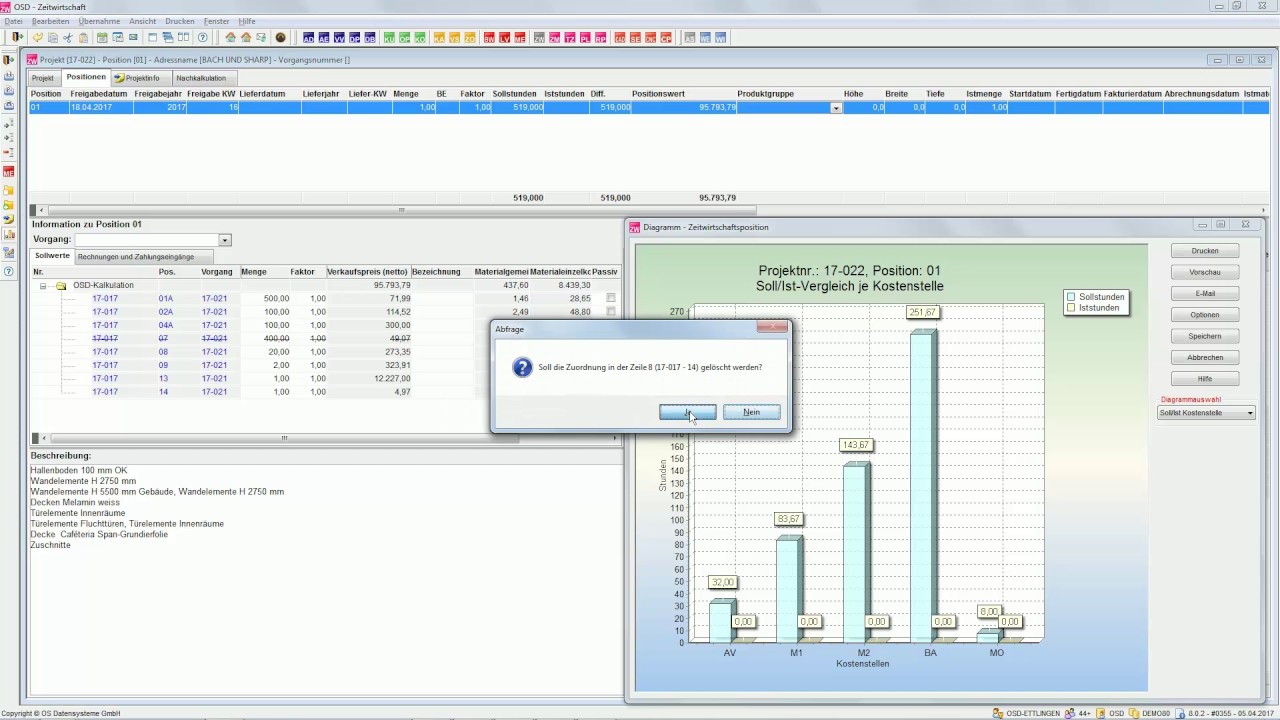Click Abbrechen in the Diagramm window

coord(1205,357)
